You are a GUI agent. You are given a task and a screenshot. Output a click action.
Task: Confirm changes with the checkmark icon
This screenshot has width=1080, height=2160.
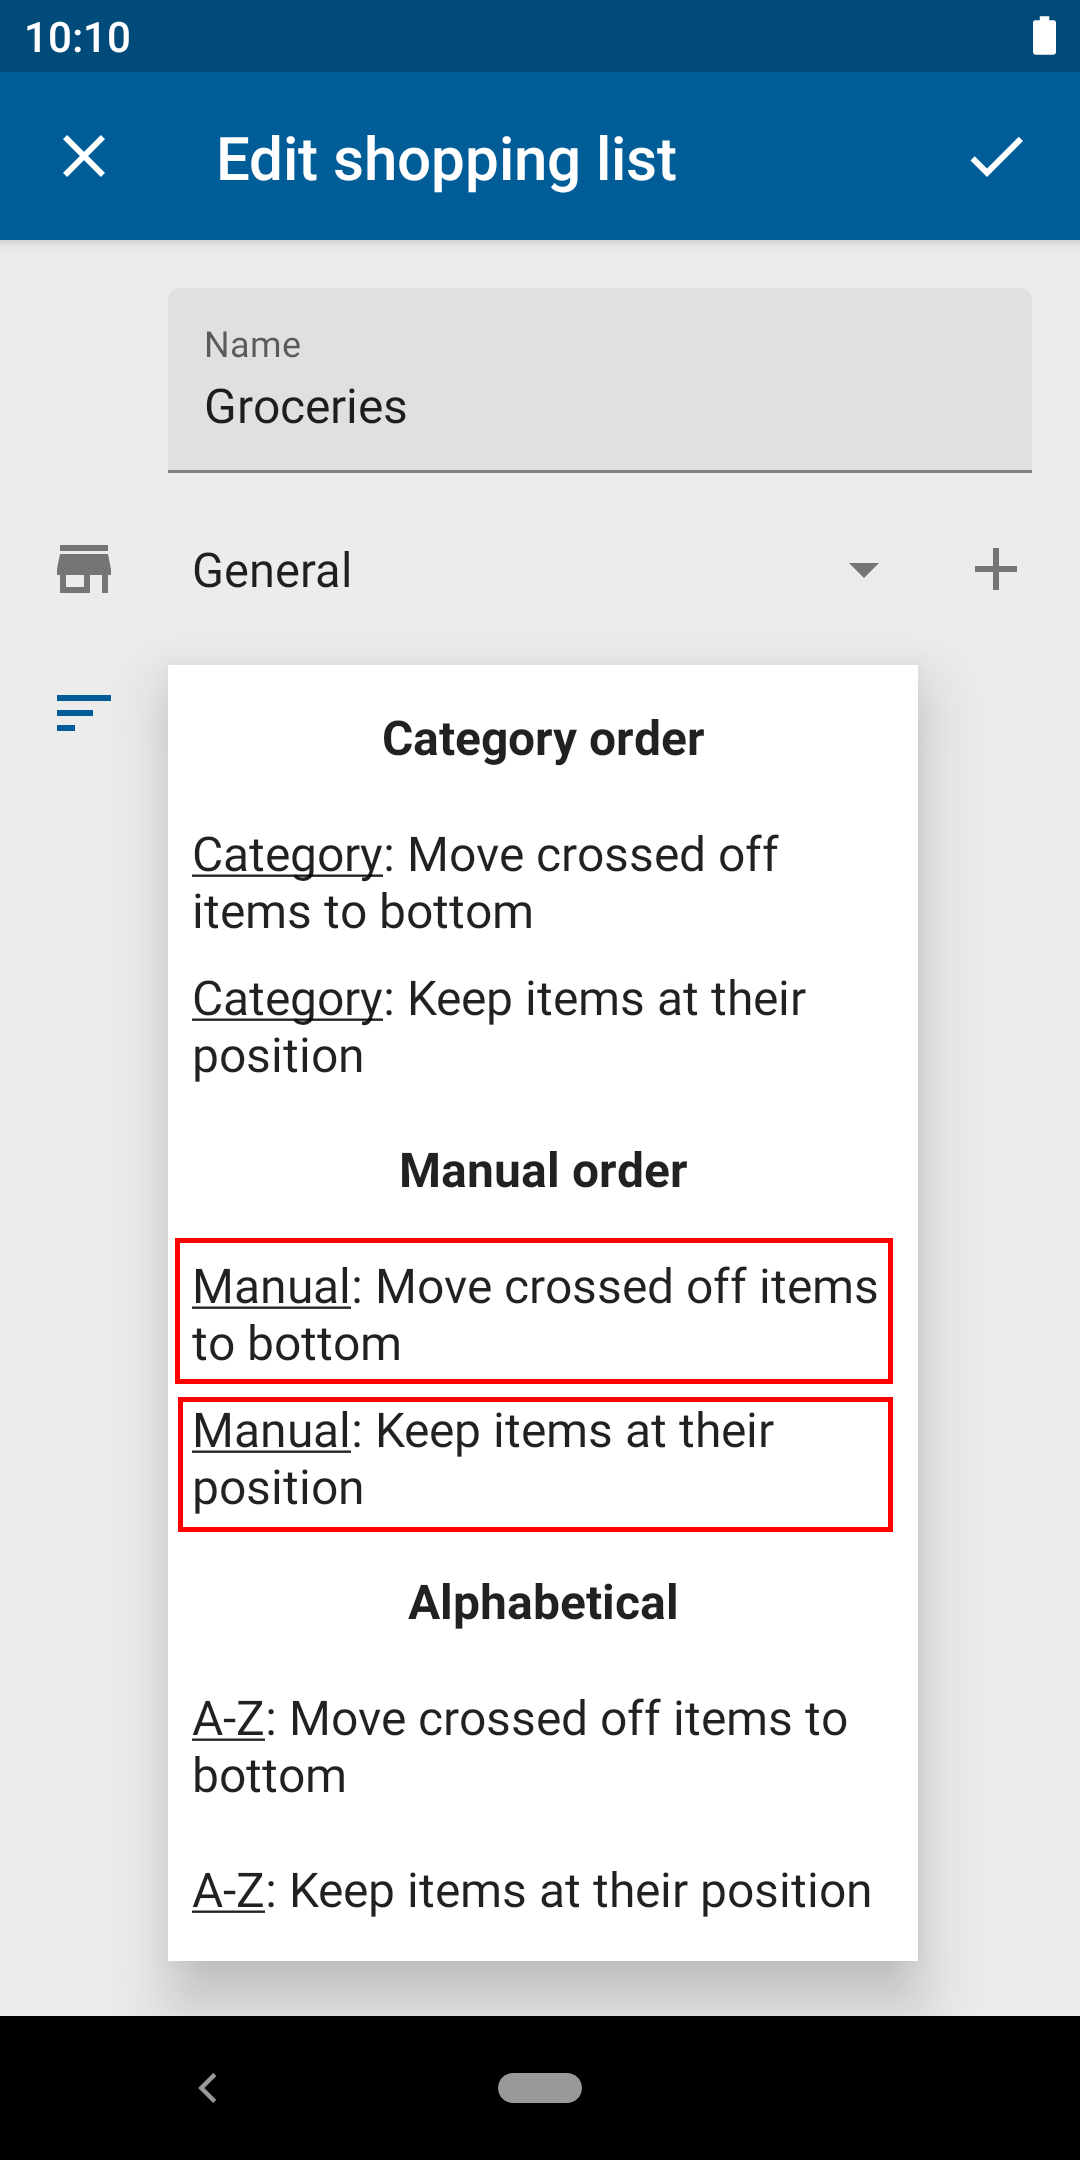coord(996,157)
